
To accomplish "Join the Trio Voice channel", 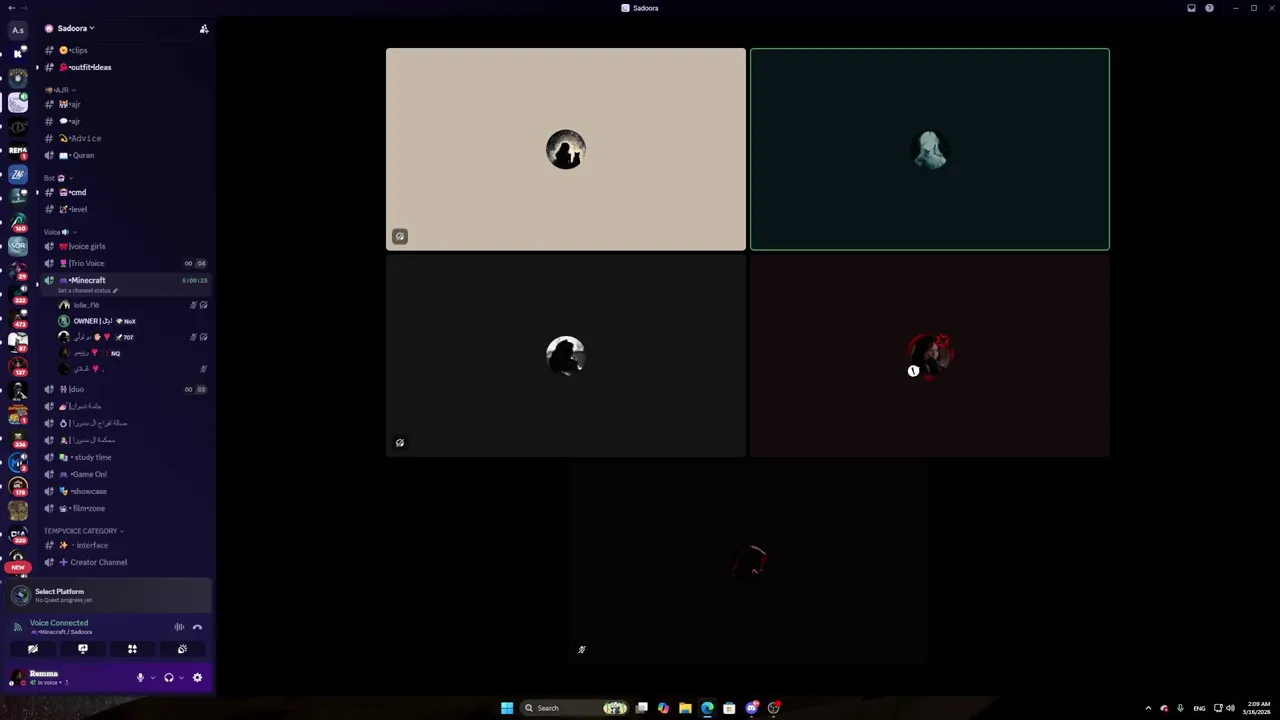I will tap(125, 263).
